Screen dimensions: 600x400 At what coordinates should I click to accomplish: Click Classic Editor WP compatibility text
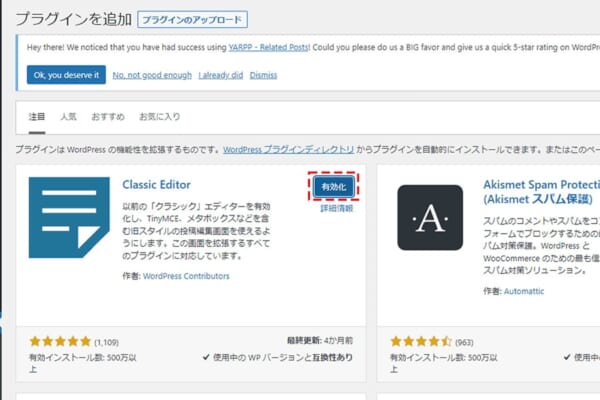[x=277, y=357]
